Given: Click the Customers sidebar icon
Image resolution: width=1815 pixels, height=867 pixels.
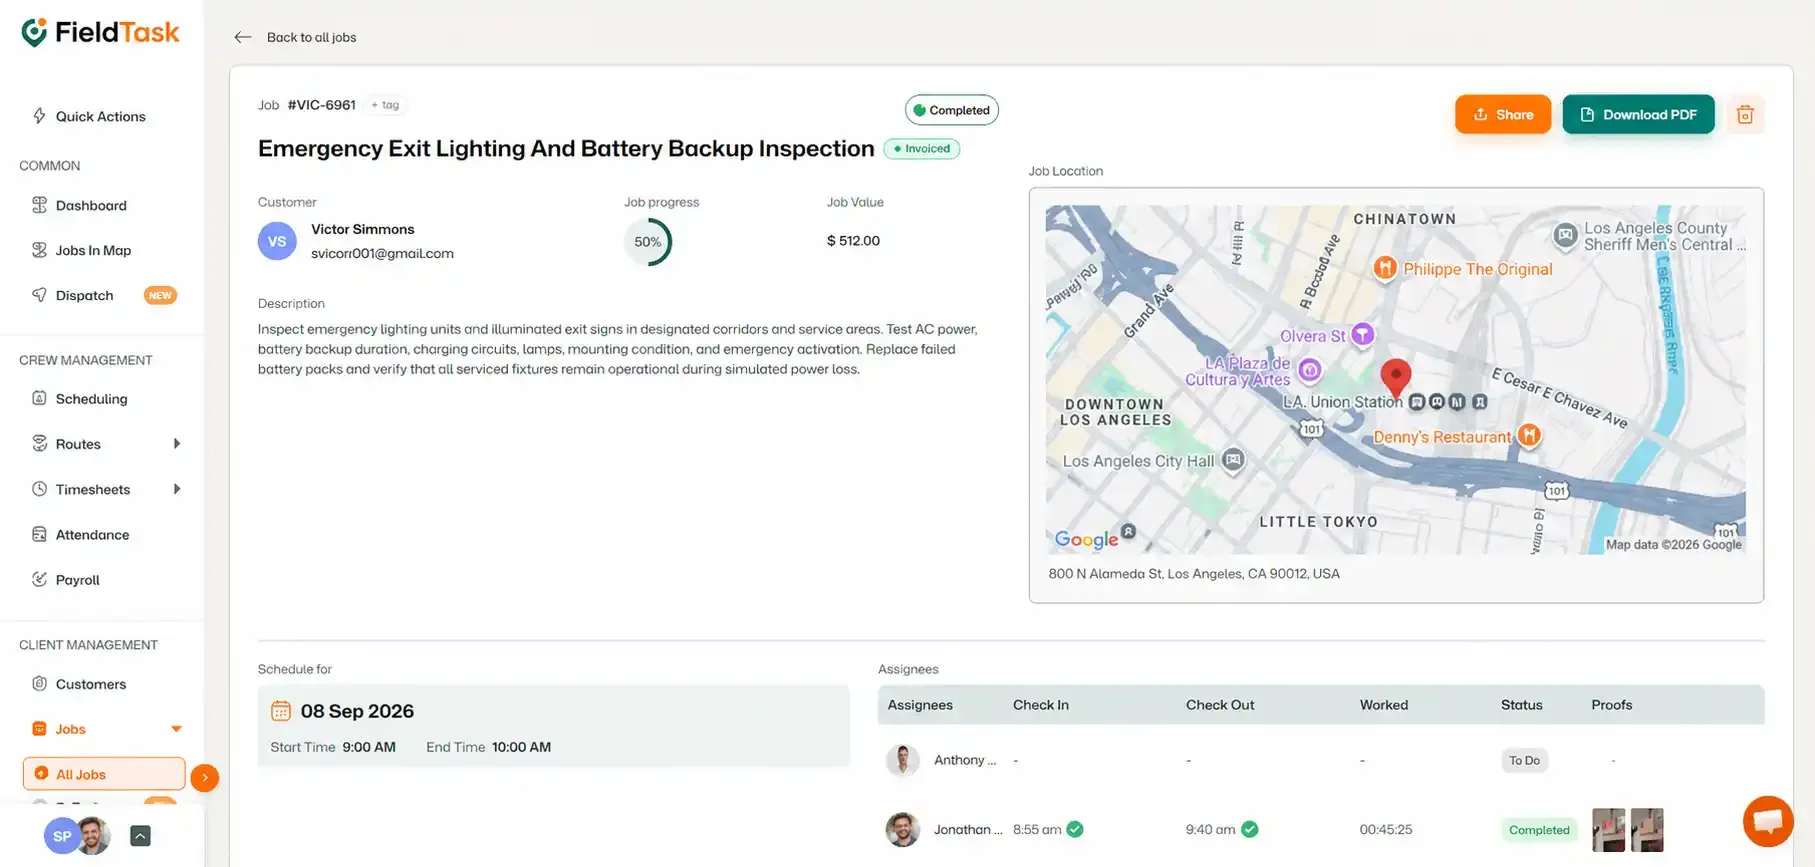Looking at the screenshot, I should tap(39, 684).
